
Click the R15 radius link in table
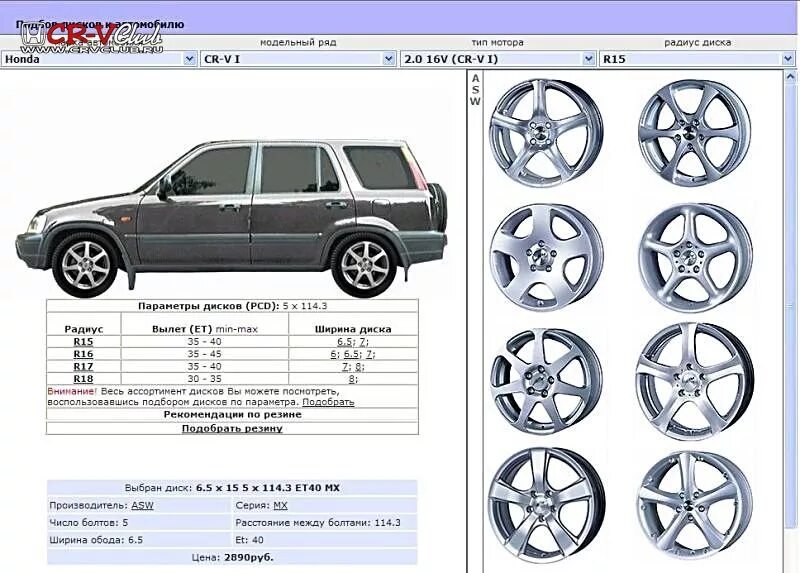[83, 341]
